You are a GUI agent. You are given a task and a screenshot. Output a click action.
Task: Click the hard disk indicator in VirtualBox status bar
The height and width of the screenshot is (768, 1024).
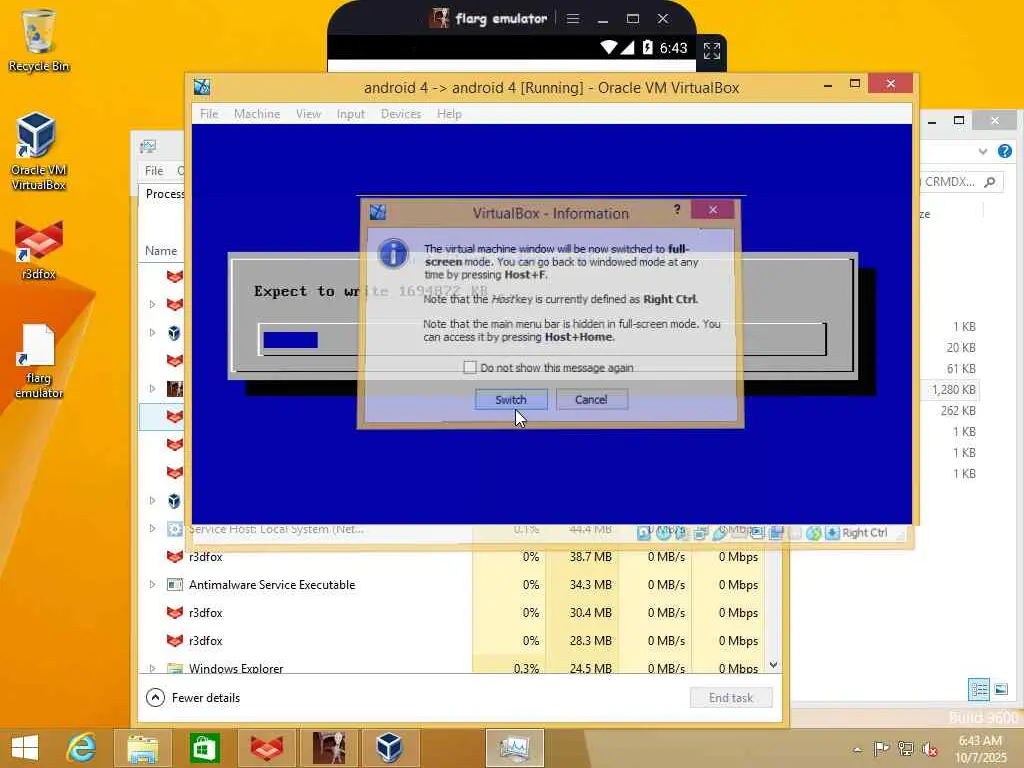[644, 533]
